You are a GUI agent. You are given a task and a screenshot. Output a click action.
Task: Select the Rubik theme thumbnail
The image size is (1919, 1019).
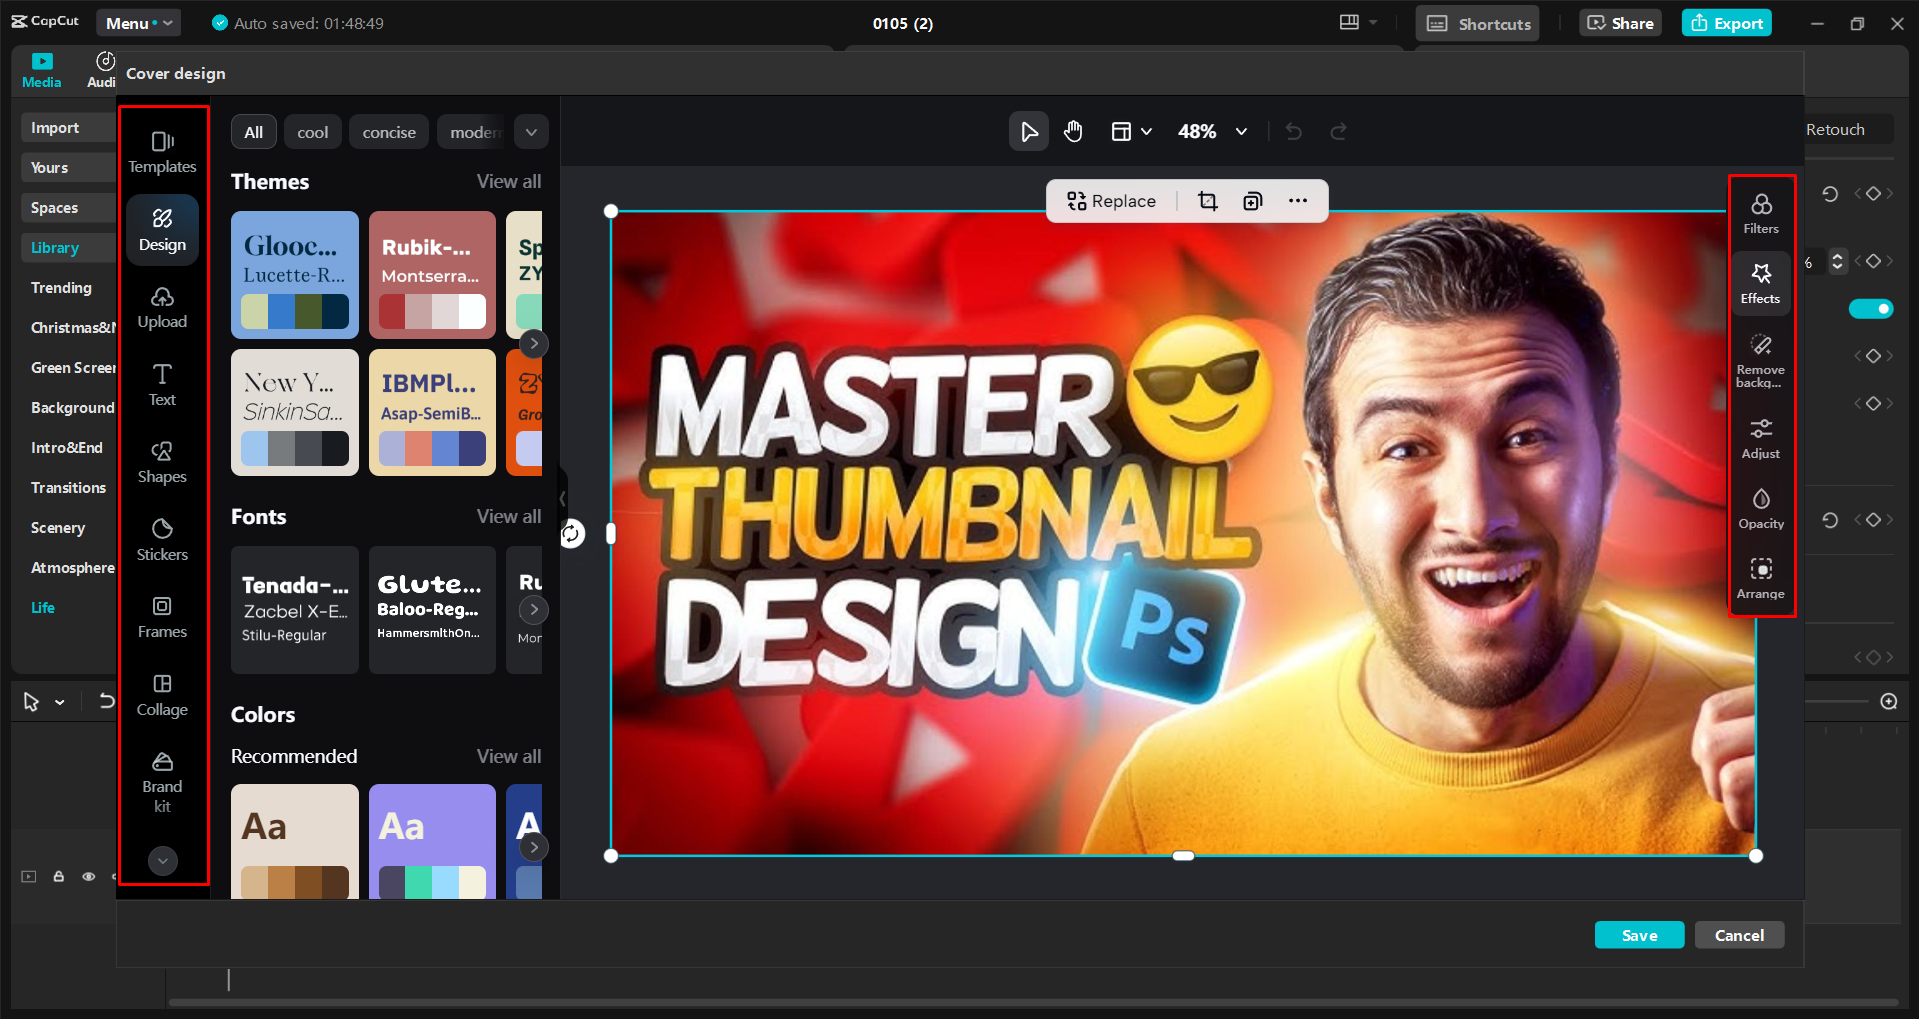pos(432,275)
